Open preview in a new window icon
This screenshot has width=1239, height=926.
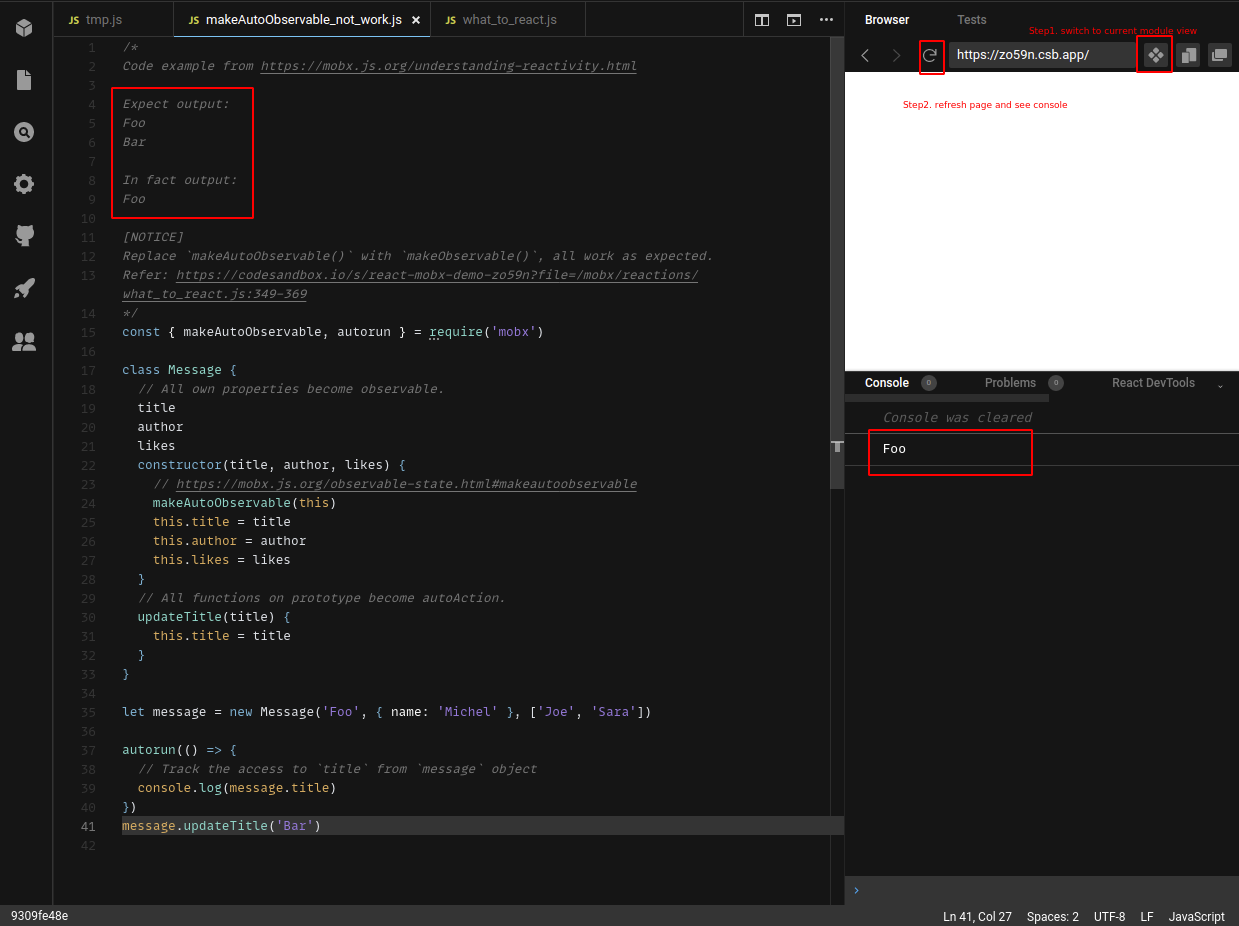1220,55
